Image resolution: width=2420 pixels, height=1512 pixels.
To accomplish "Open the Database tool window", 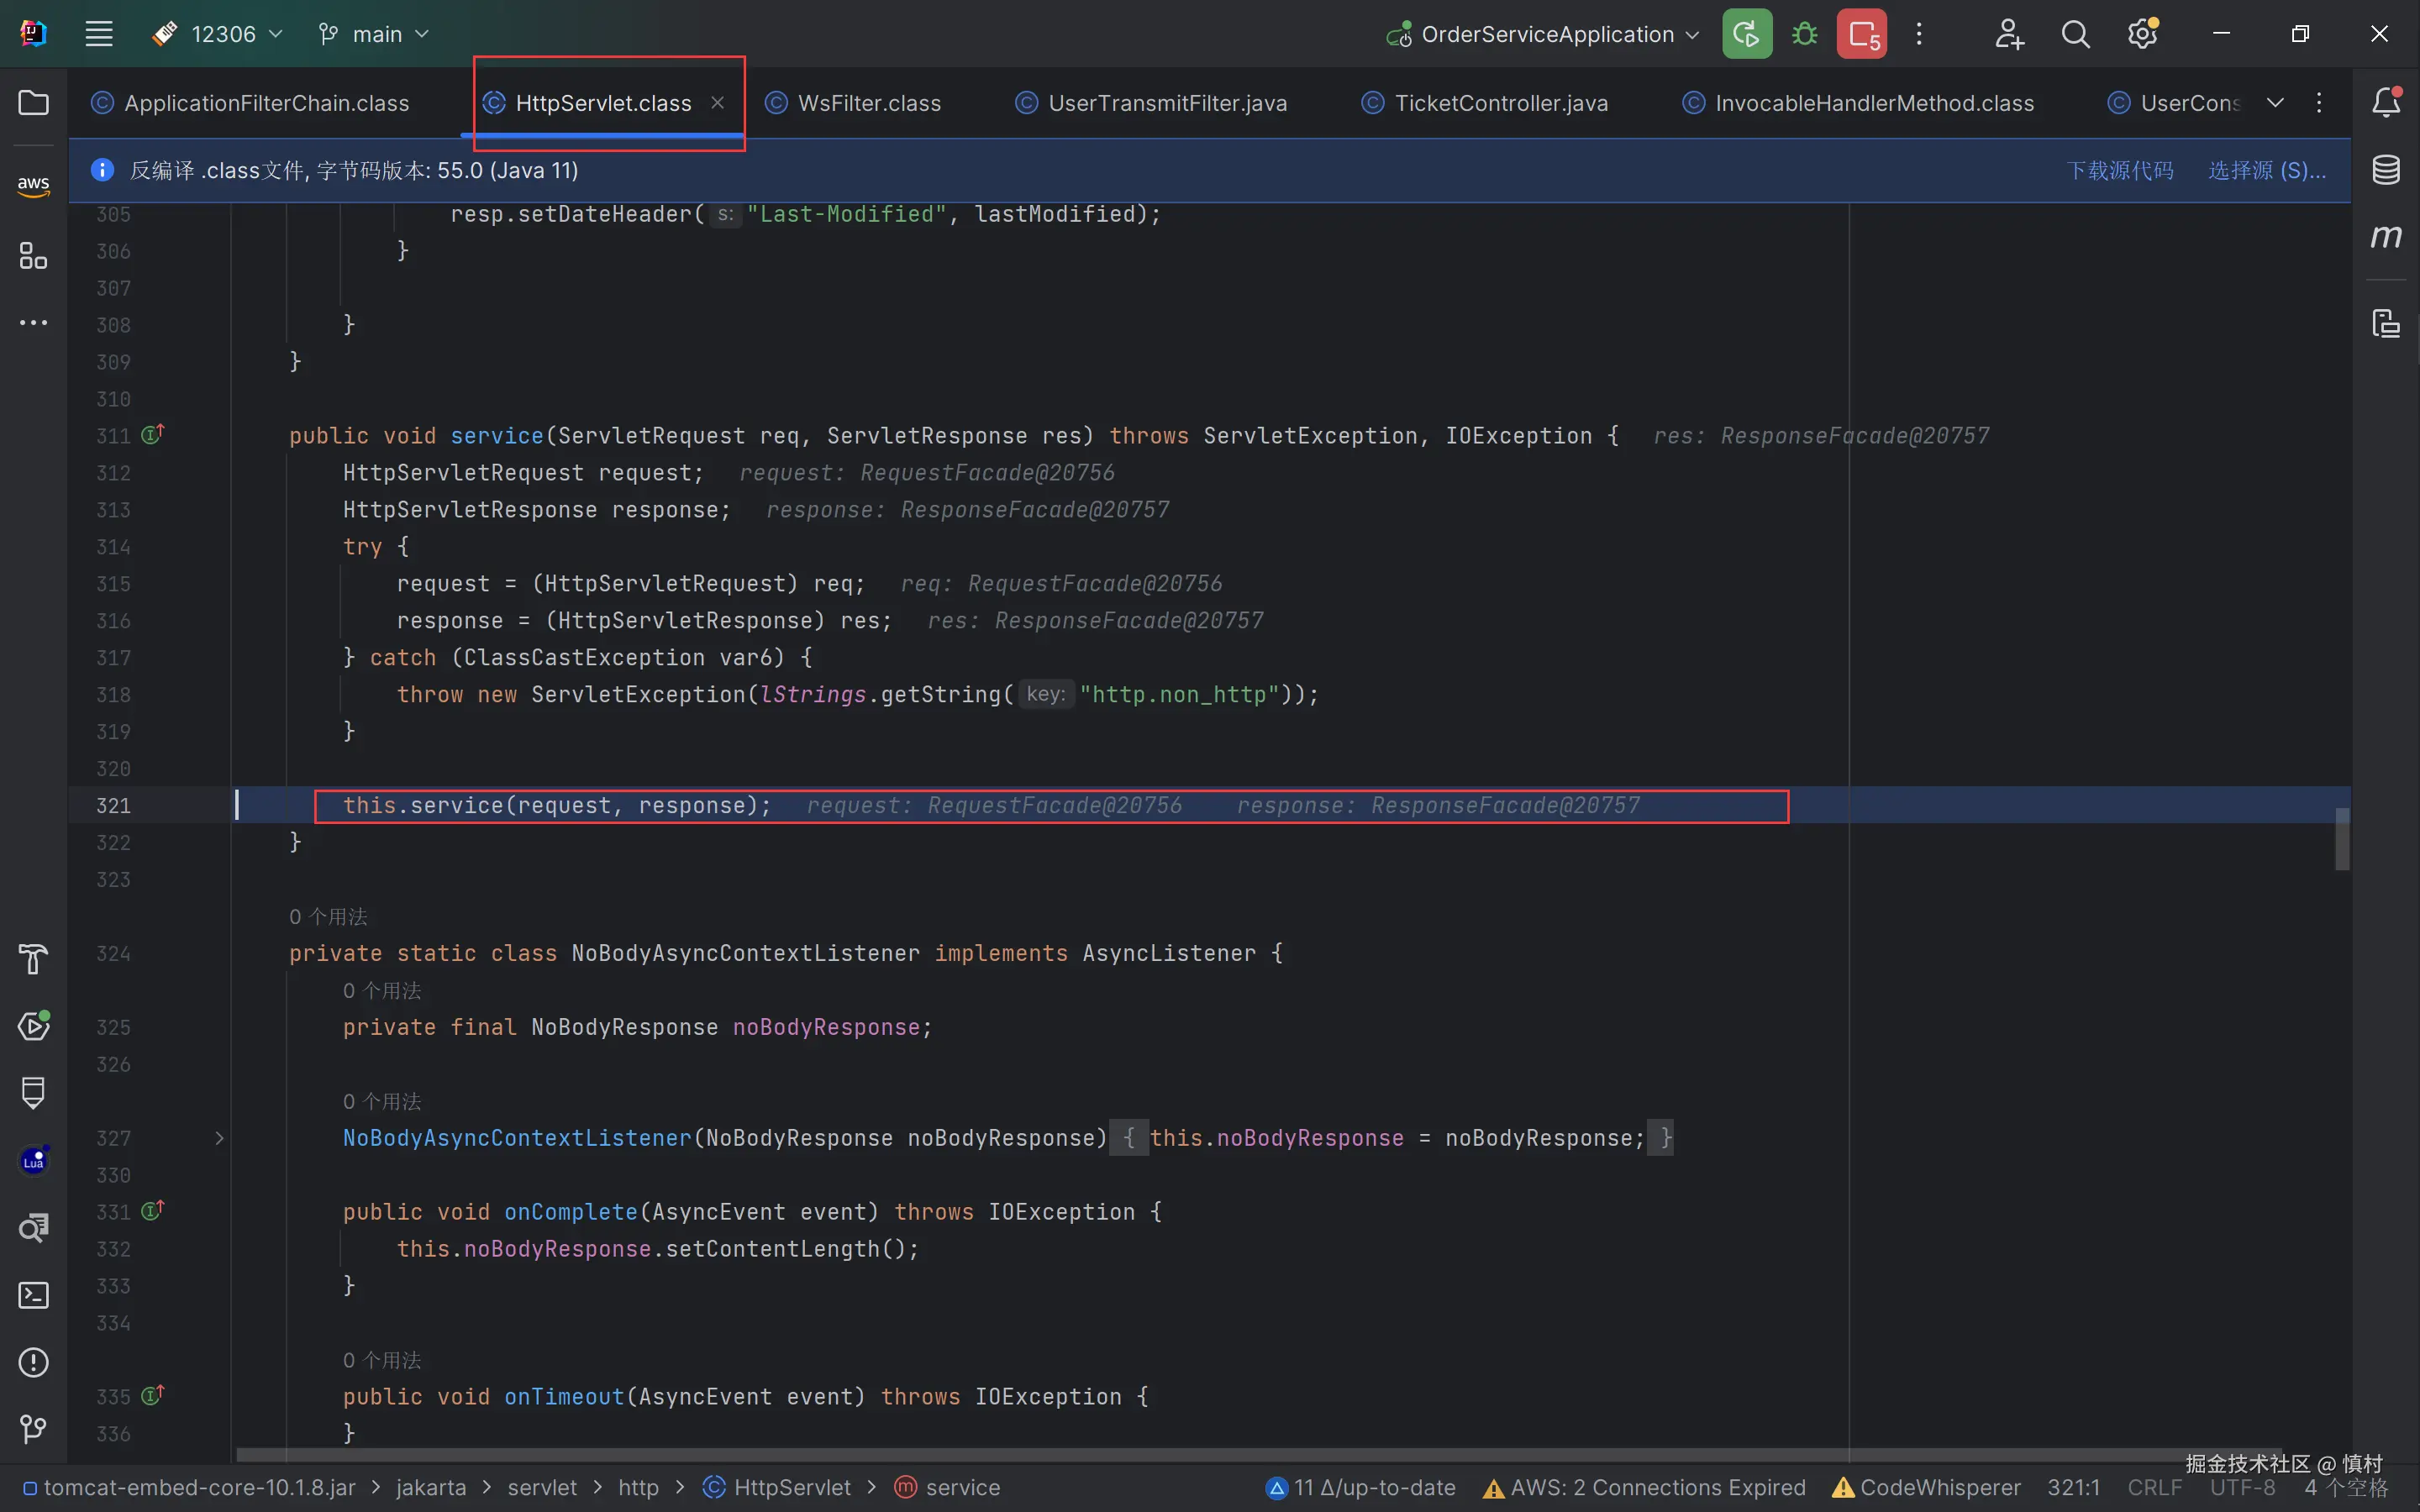I will (2386, 169).
